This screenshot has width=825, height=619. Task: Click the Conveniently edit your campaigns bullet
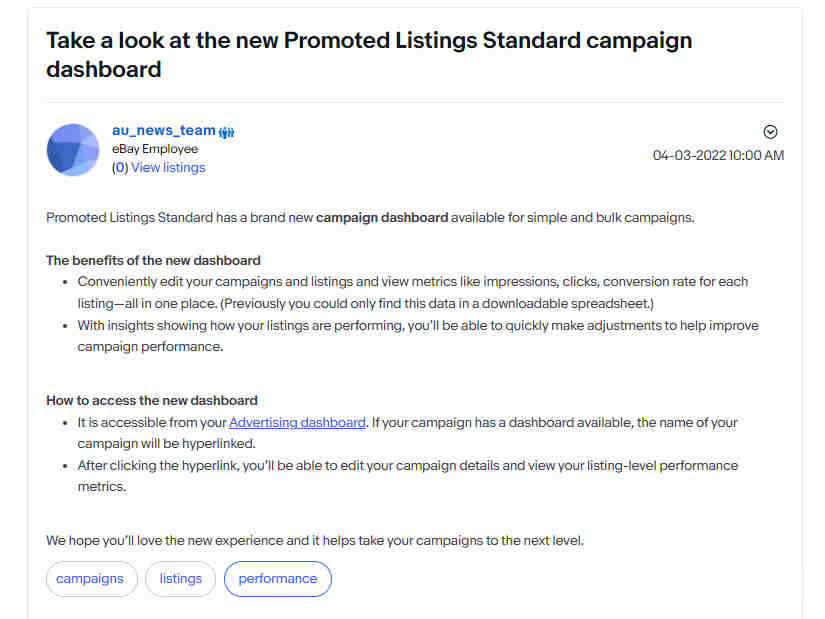click(413, 293)
